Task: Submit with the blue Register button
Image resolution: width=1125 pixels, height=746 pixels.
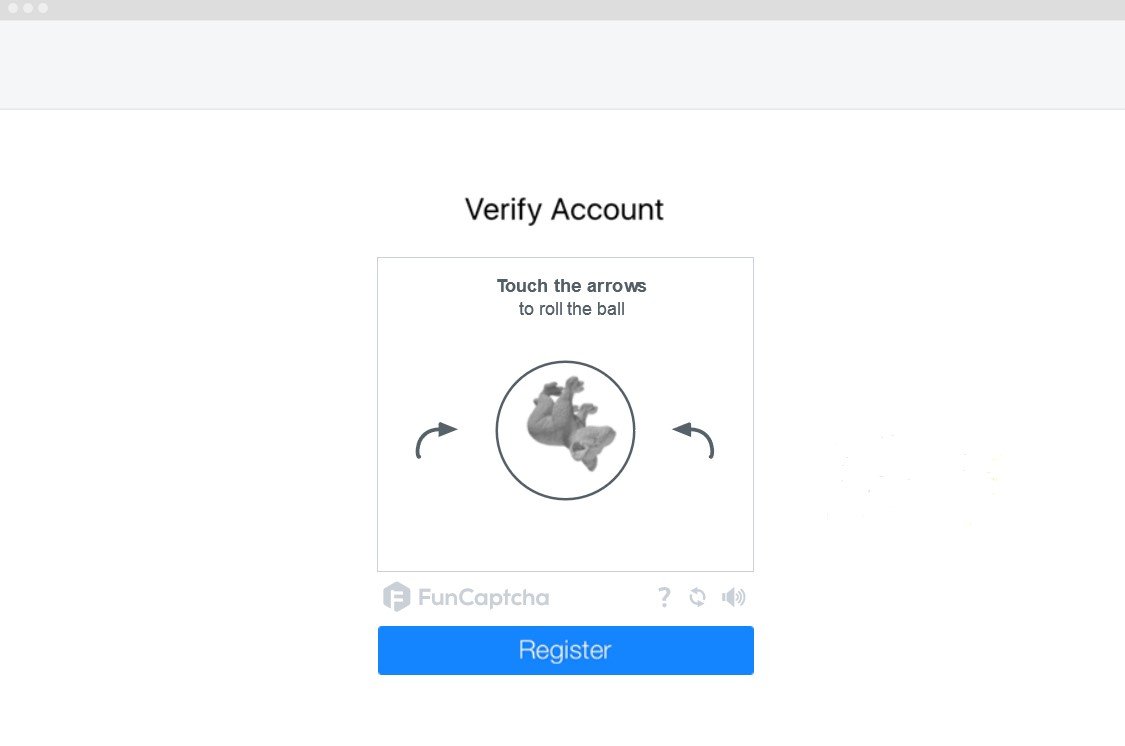Action: pyautogui.click(x=565, y=650)
